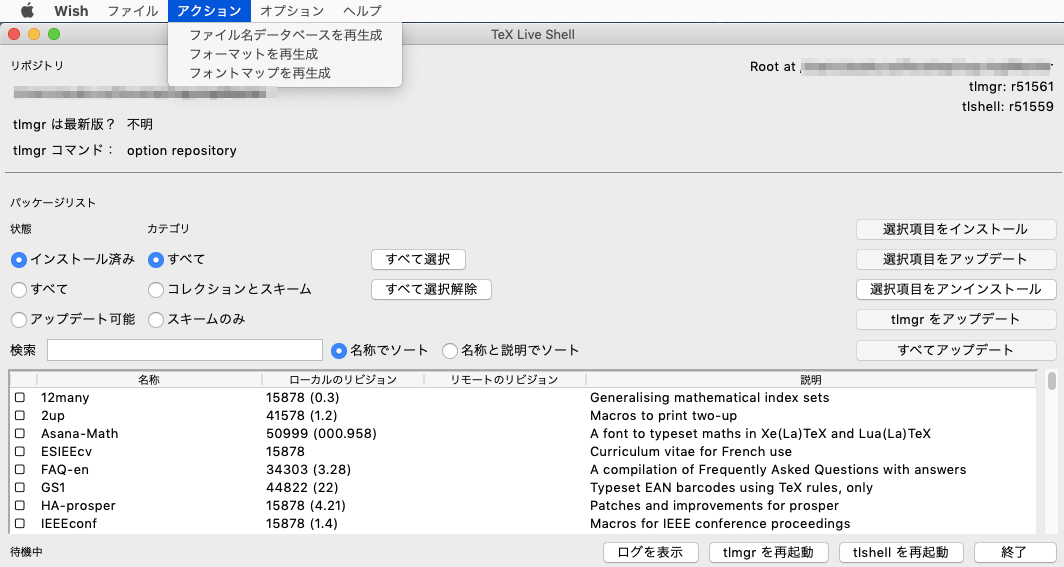Click tlmgr を再起動 button
This screenshot has height=567, width=1064.
pos(767,552)
